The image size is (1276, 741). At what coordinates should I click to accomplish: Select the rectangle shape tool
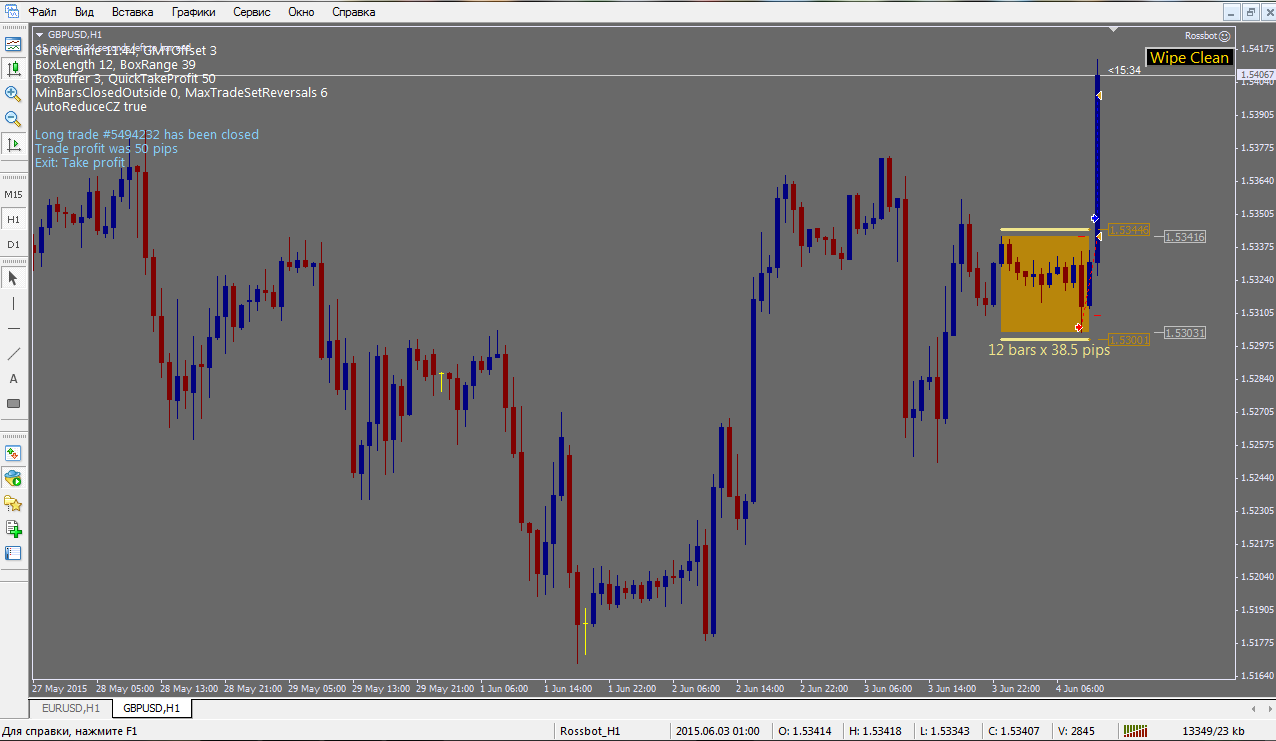(x=13, y=403)
